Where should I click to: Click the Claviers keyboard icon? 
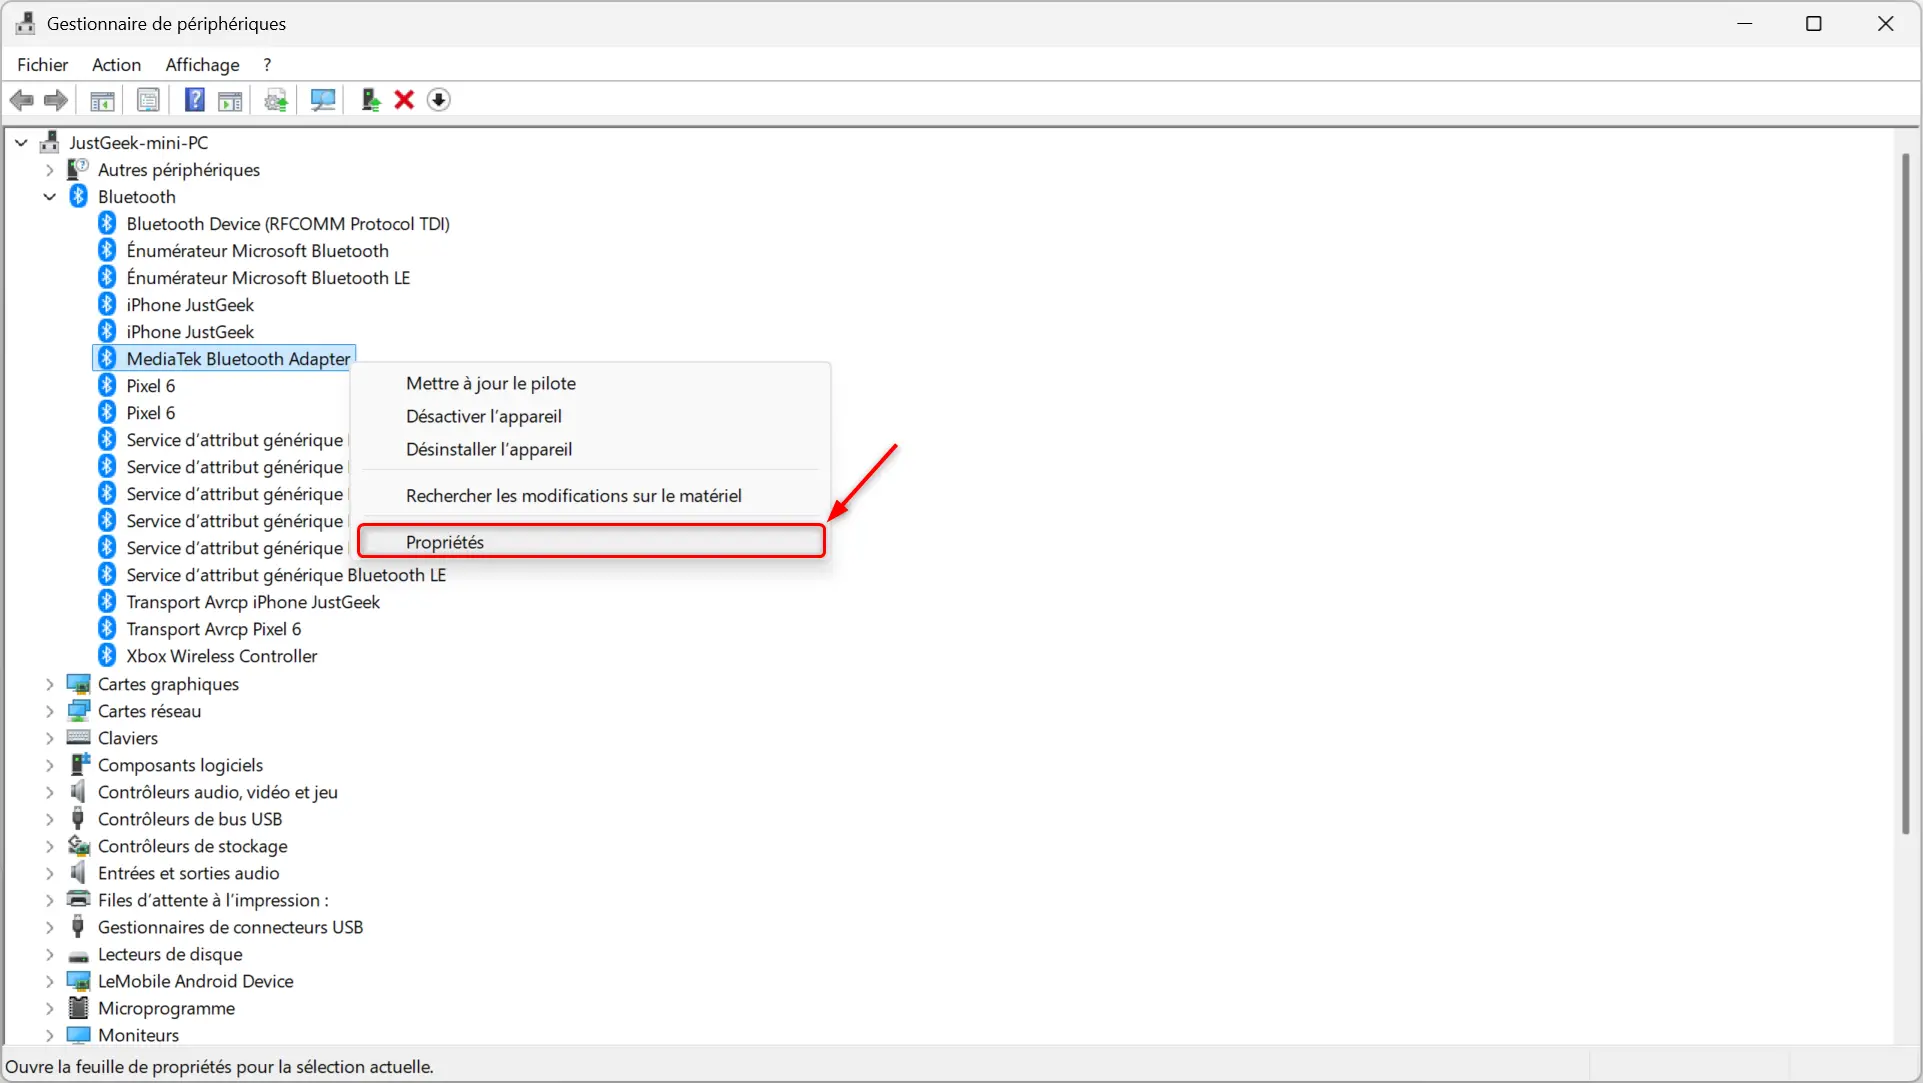point(78,738)
